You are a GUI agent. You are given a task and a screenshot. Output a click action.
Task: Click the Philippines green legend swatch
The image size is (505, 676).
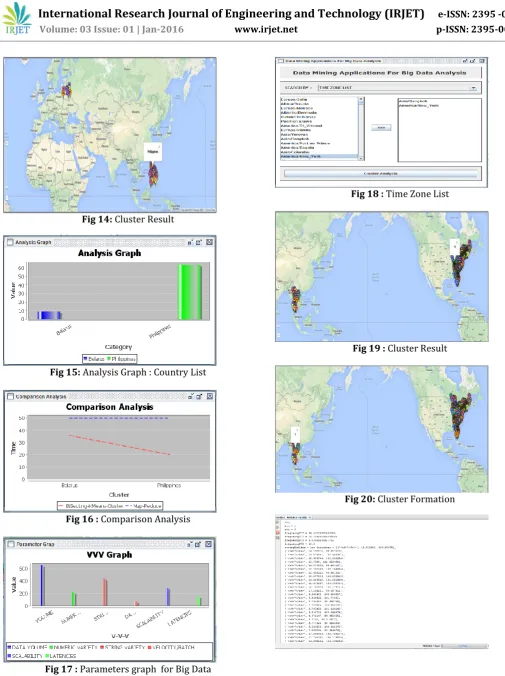109,359
